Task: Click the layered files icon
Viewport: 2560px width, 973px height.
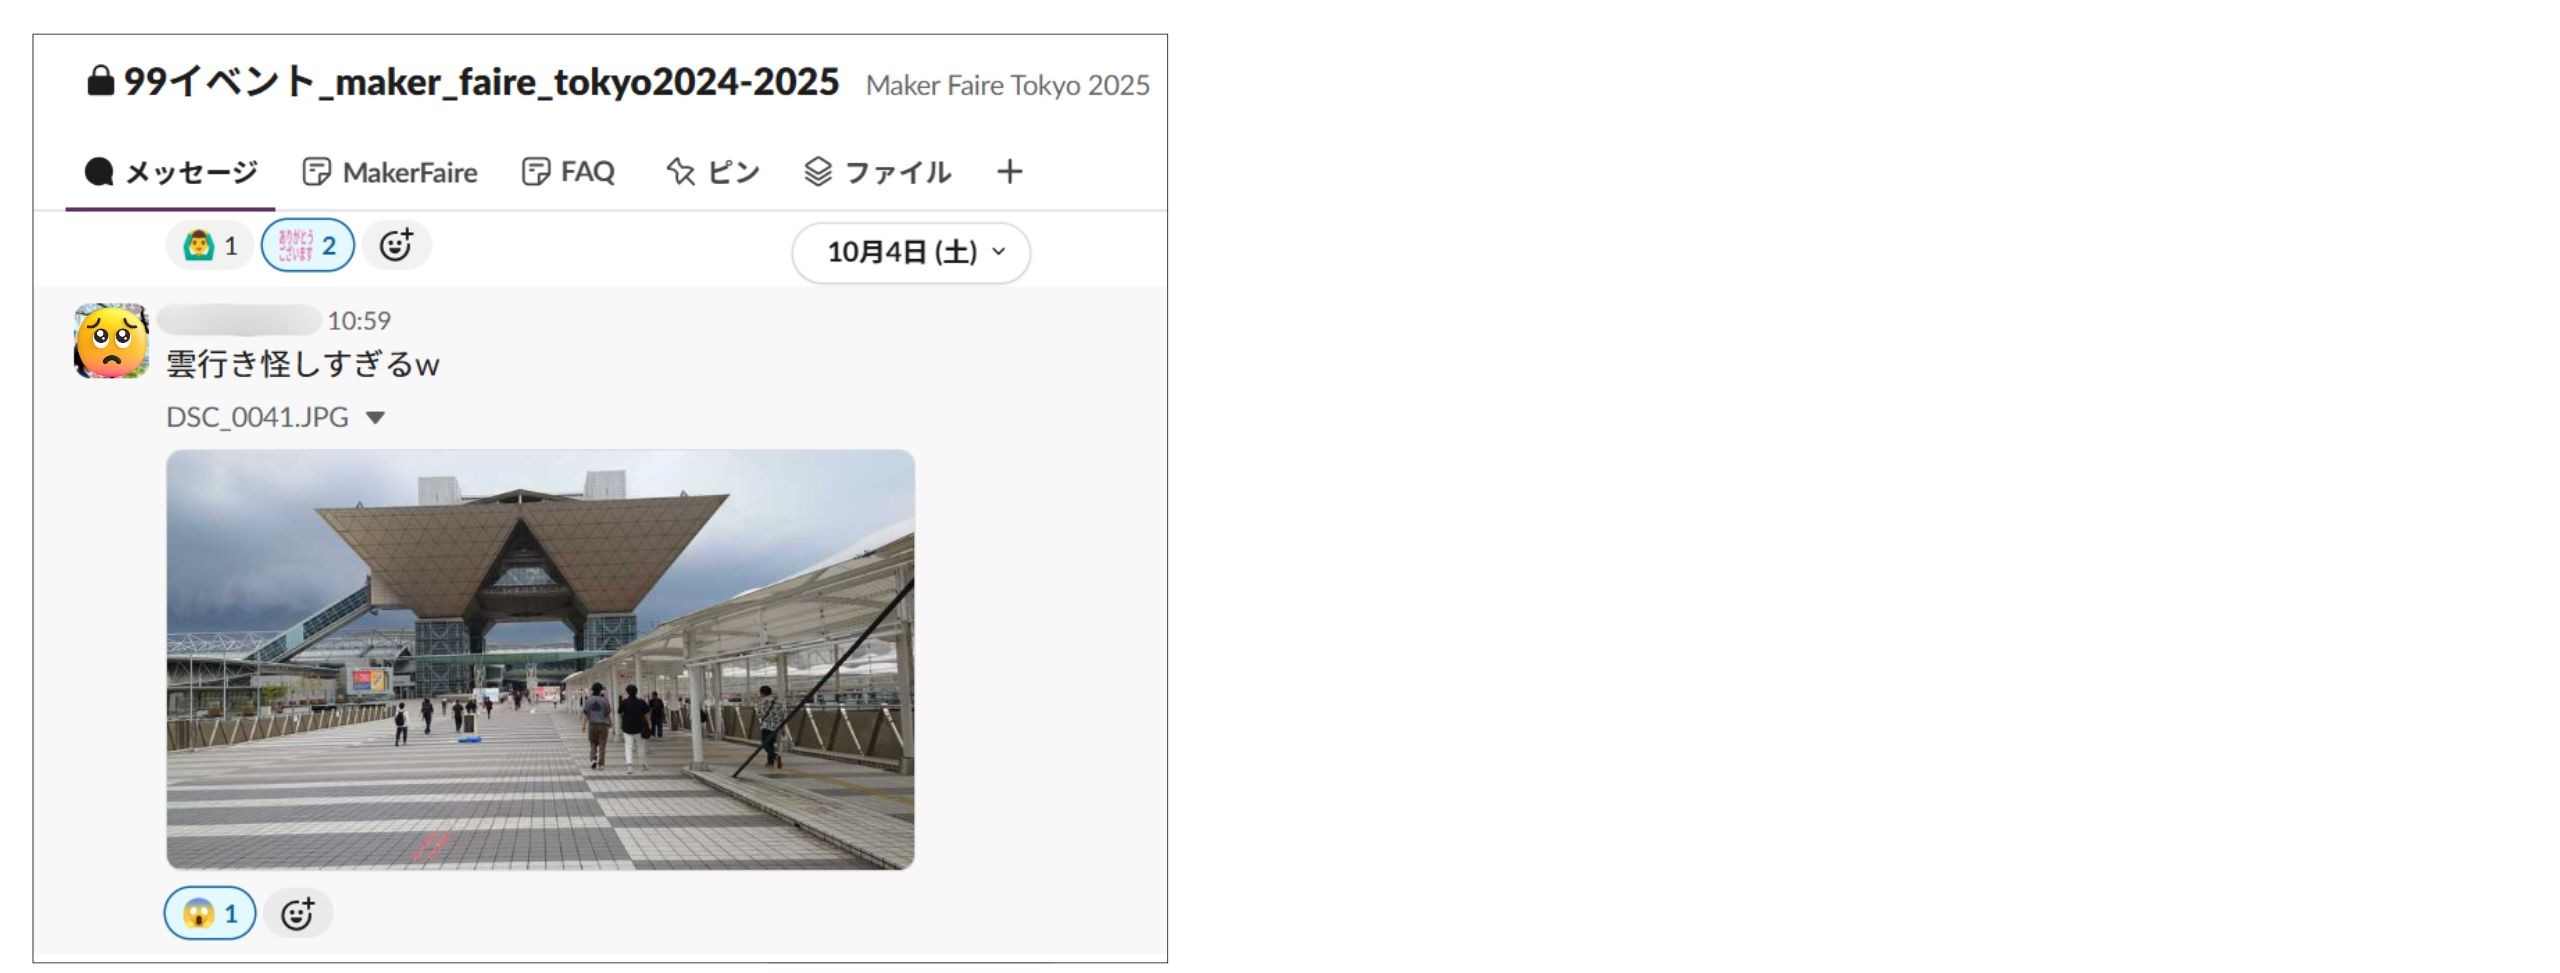Action: click(x=817, y=172)
